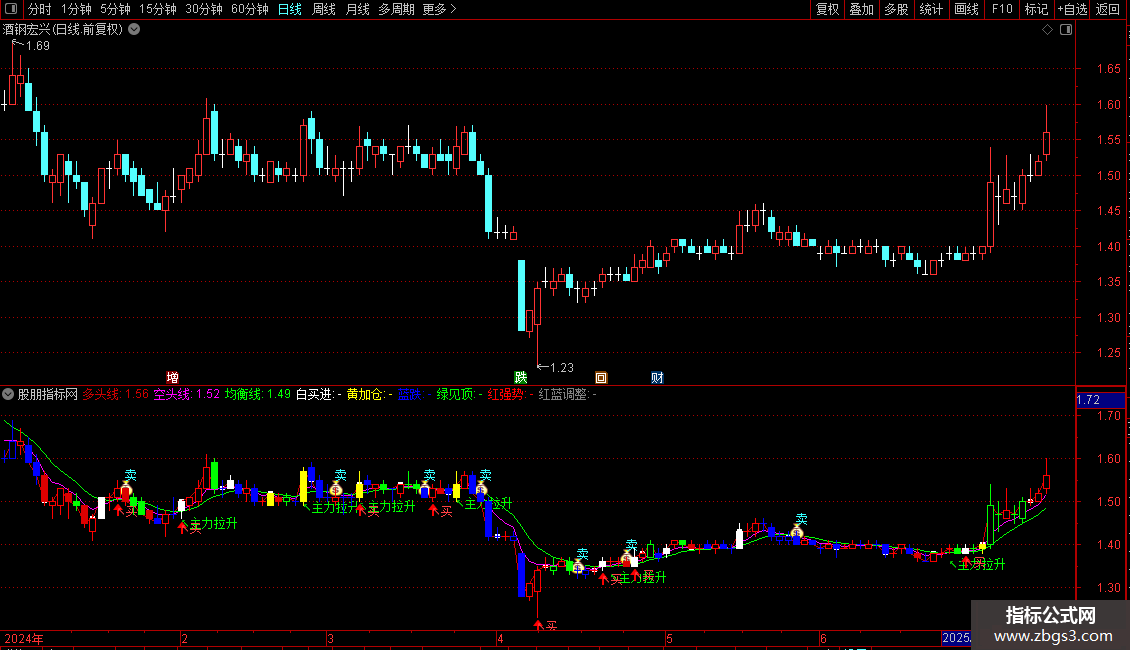Click the 叠加 overlay button
Image resolution: width=1130 pixels, height=650 pixels.
(x=861, y=9)
